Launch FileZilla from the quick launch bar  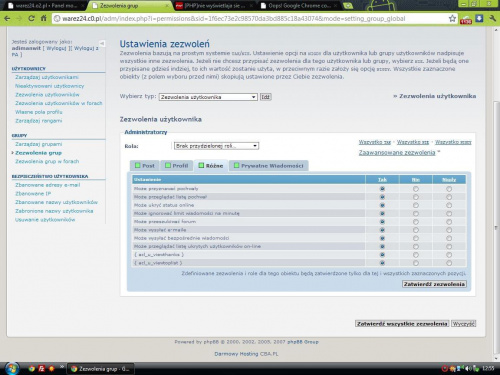coord(42,369)
